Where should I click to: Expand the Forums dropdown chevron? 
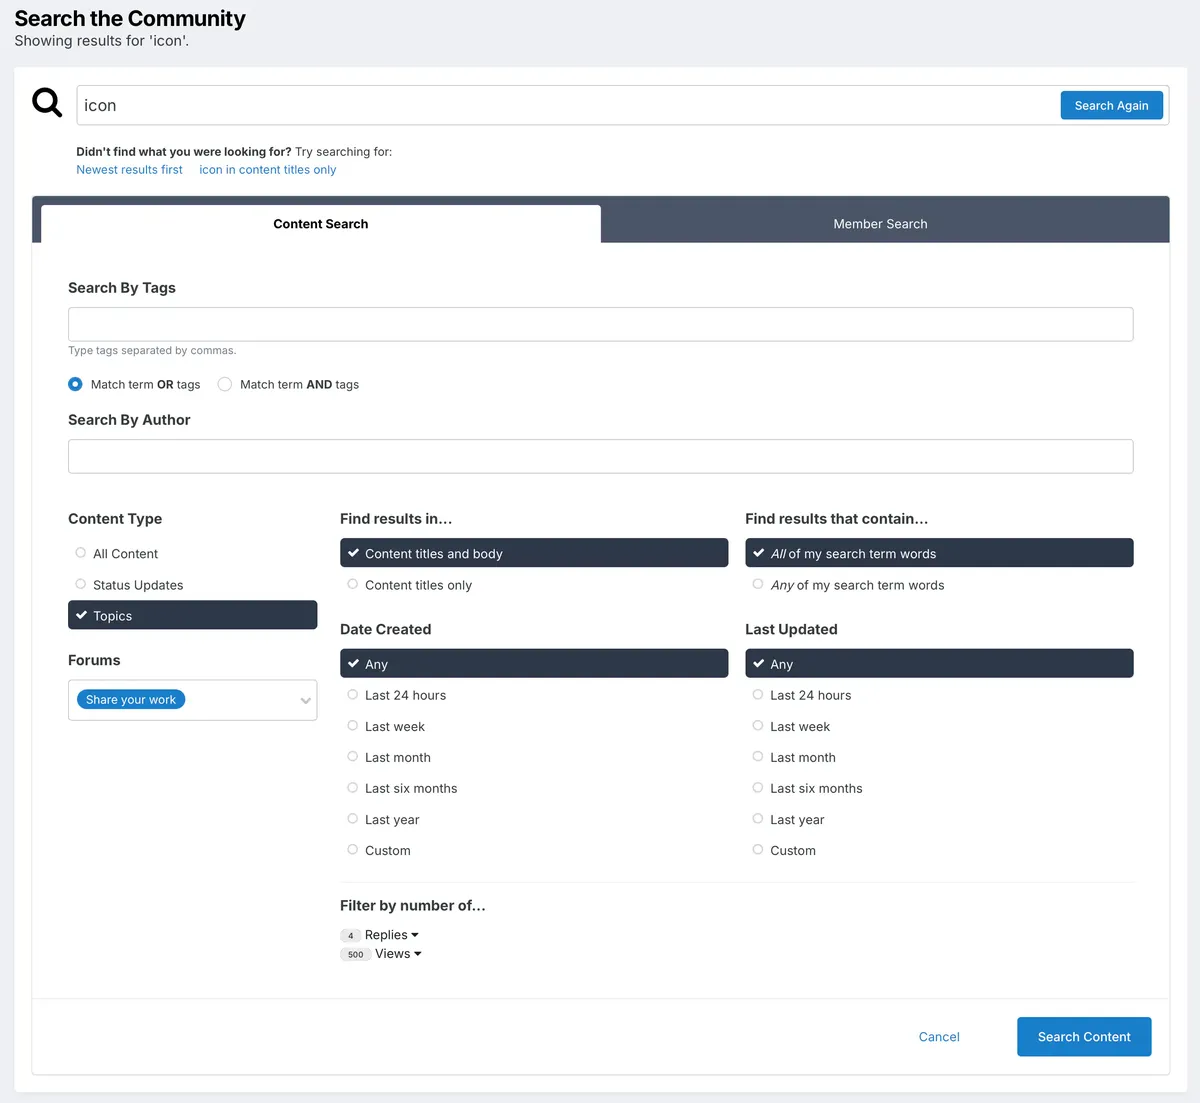(305, 700)
